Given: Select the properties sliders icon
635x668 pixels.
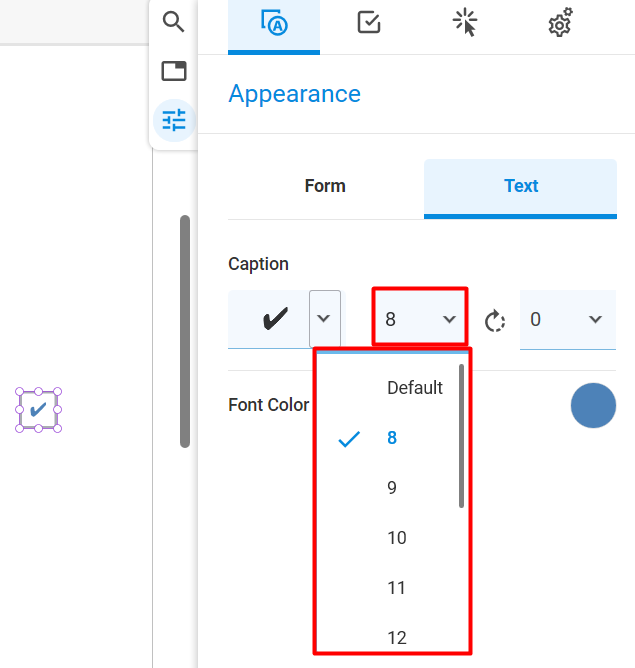Looking at the screenshot, I should [x=174, y=120].
